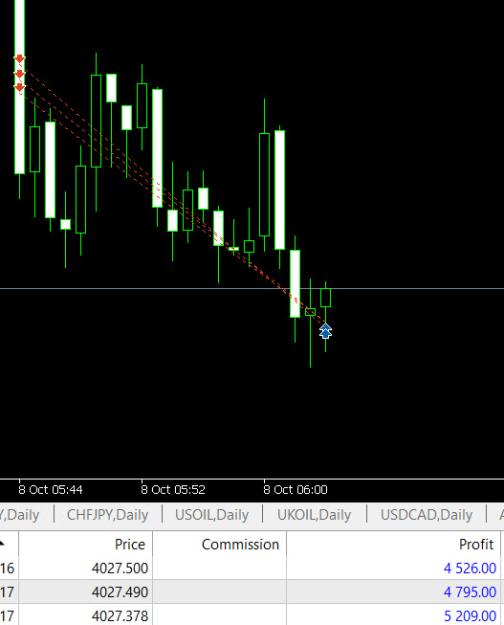This screenshot has width=504, height=625.
Task: Switch to the USOIL,Daily chart tab
Action: point(212,515)
